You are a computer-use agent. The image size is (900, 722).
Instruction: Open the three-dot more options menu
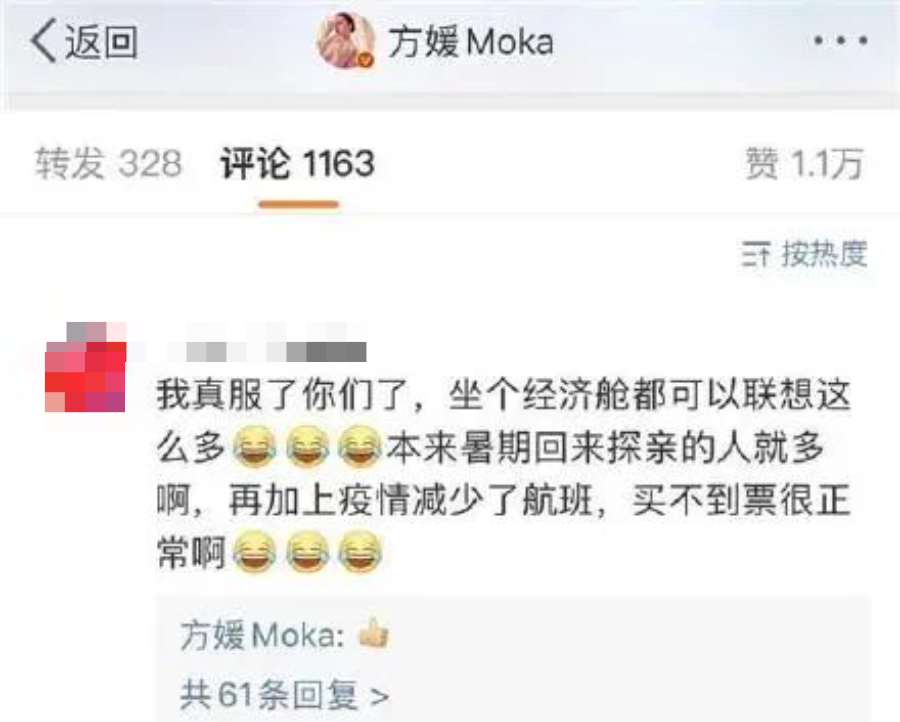(841, 41)
